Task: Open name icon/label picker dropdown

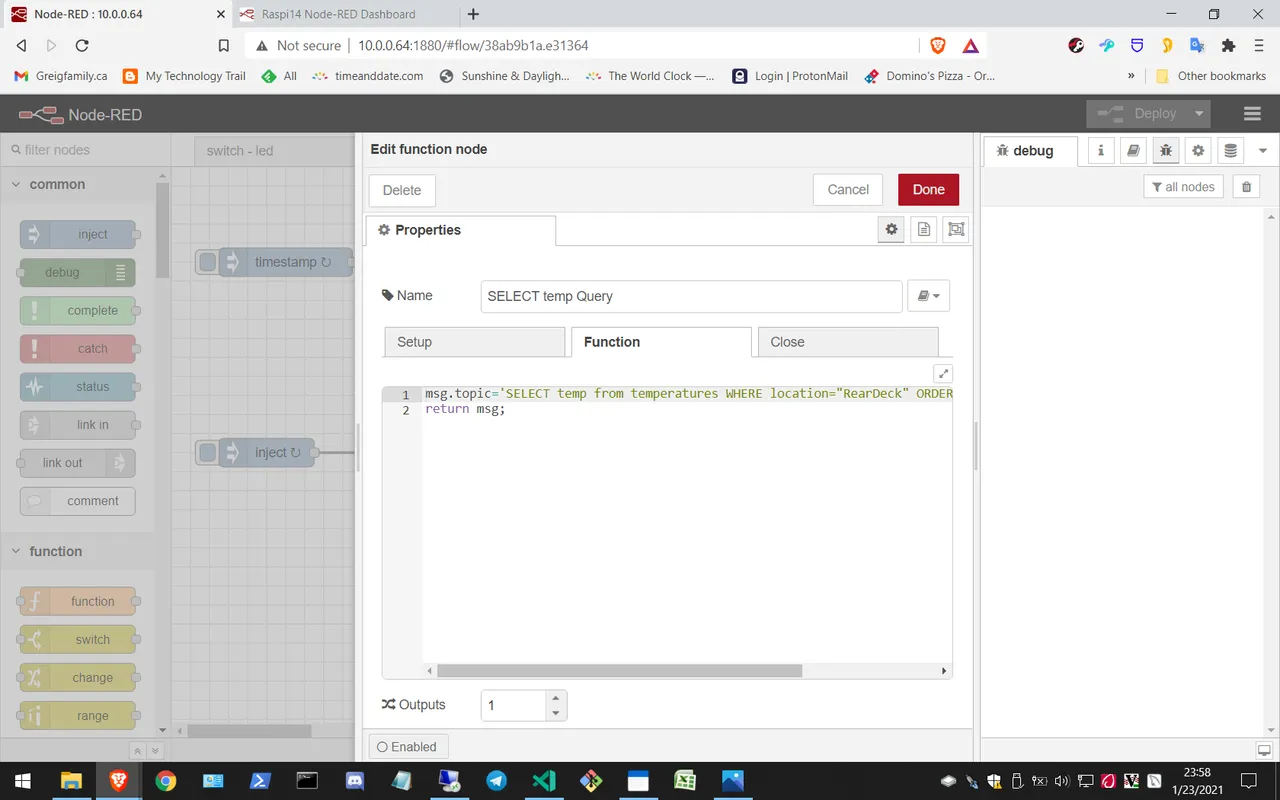Action: coord(928,296)
